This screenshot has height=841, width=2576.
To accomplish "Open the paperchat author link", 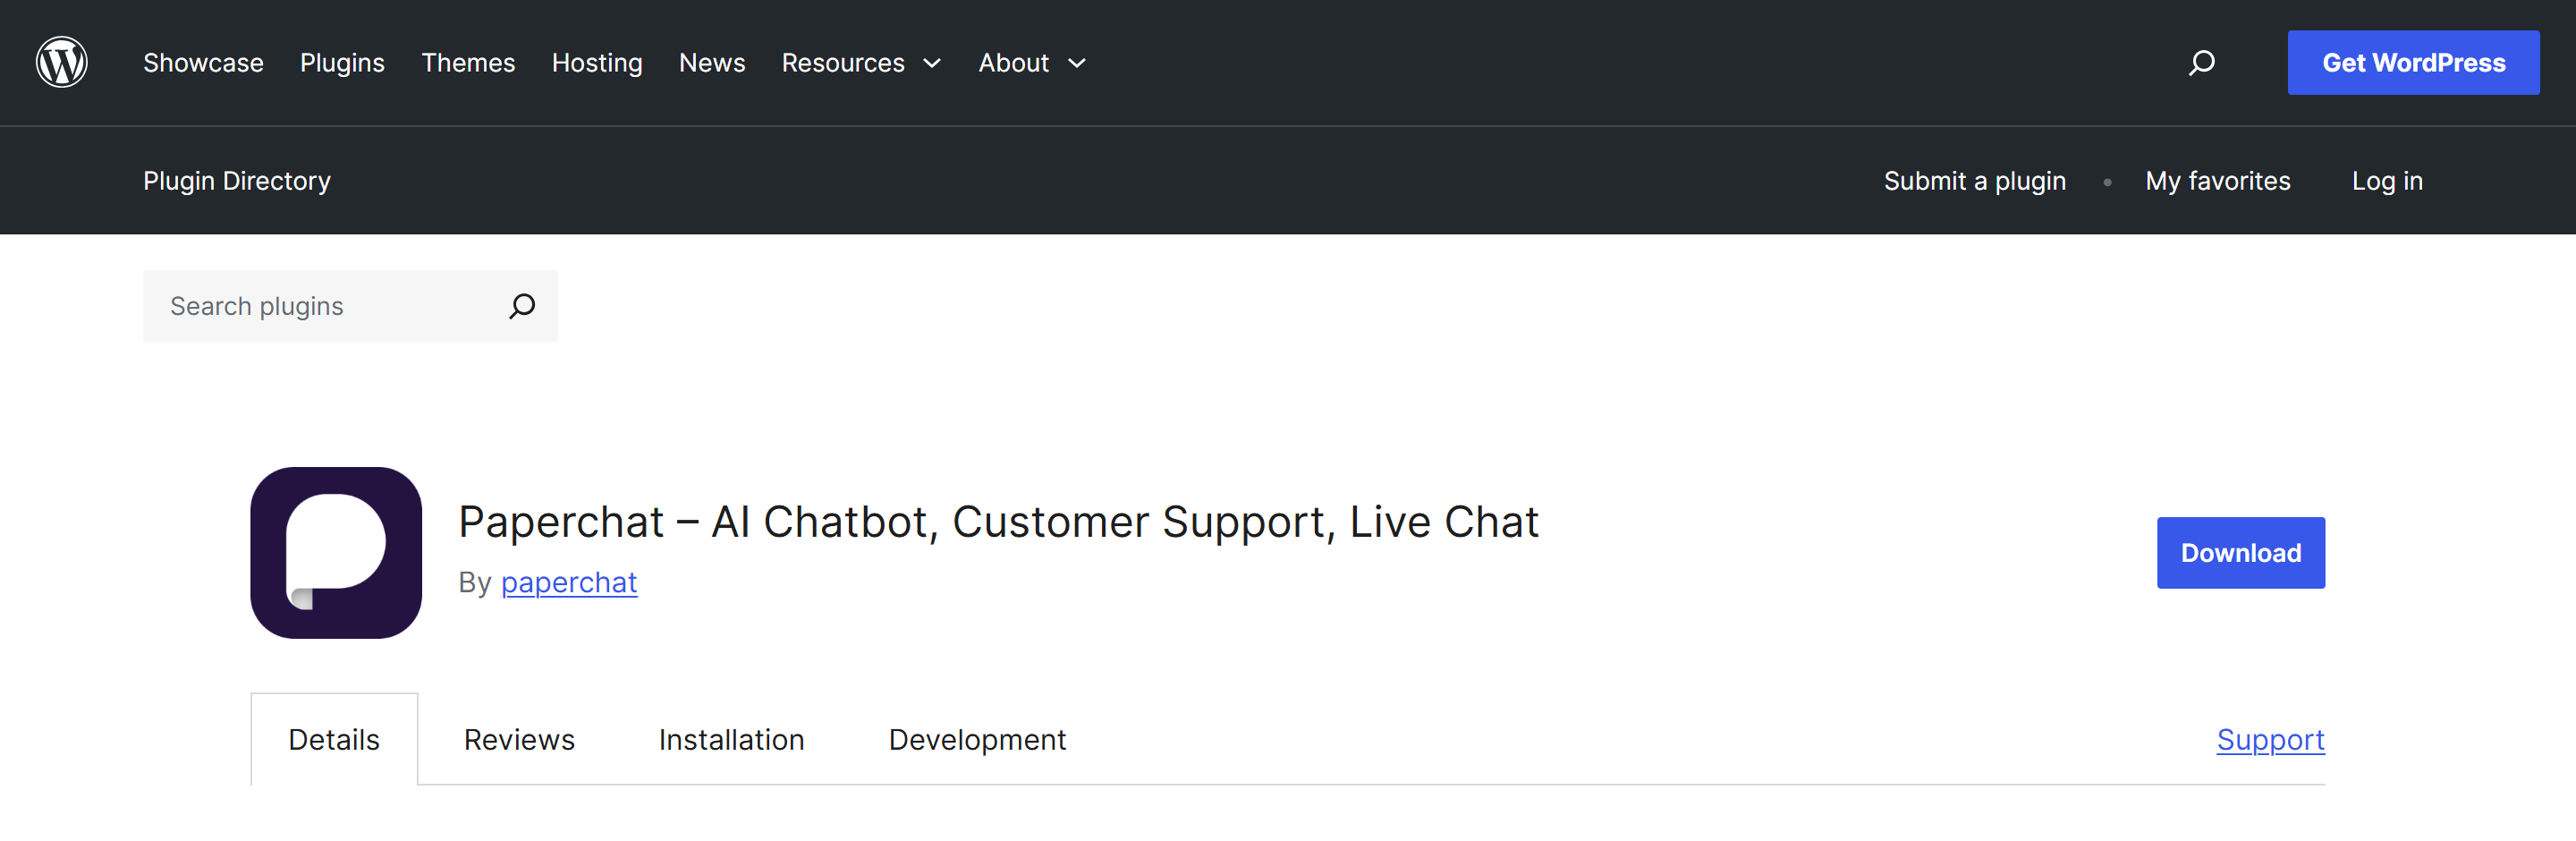I will pos(569,582).
